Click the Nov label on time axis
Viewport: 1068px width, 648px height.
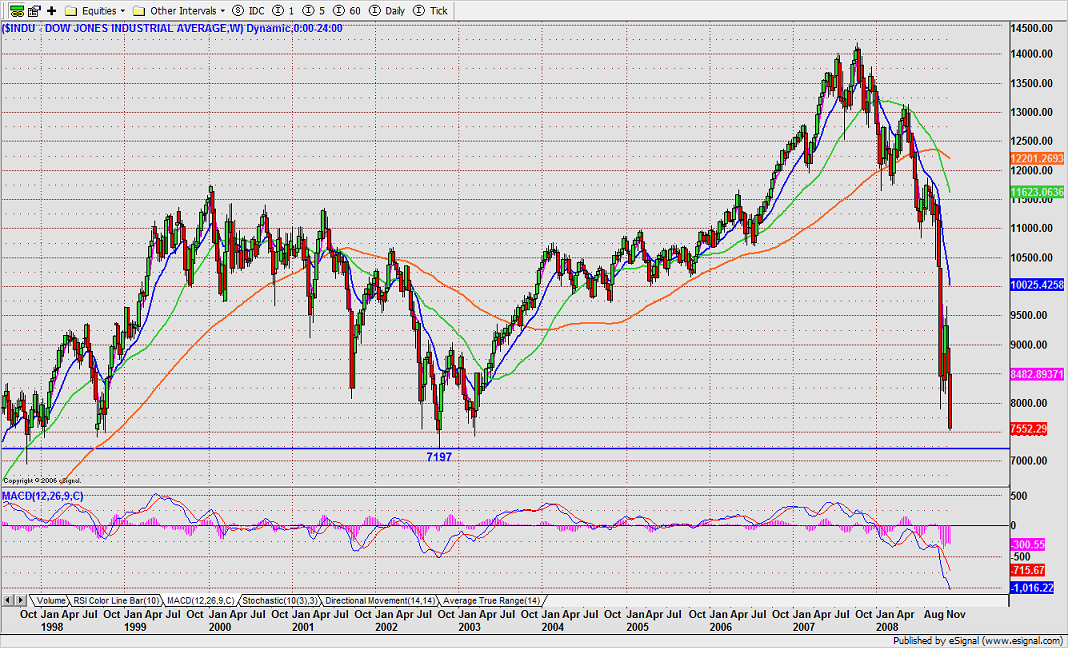click(x=956, y=614)
